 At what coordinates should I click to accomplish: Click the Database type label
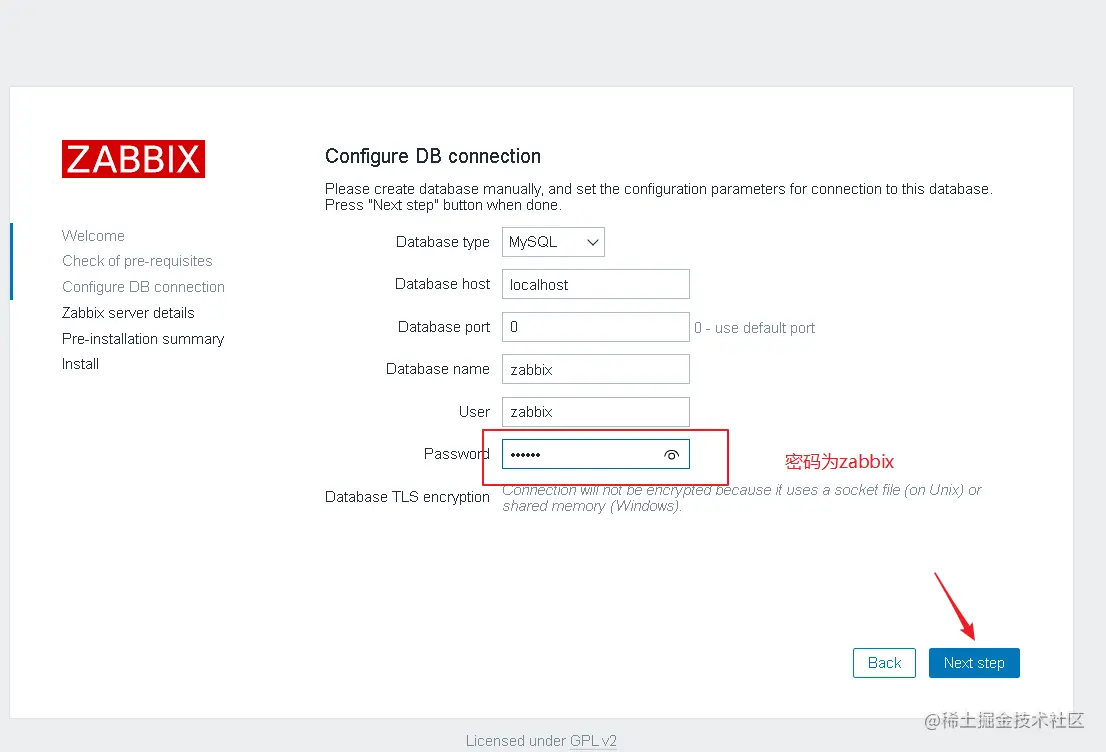[443, 242]
